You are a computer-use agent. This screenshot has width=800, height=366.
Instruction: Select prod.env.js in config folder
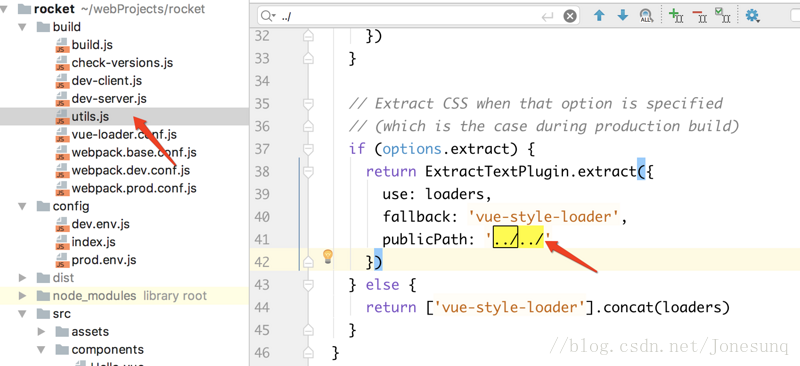[x=104, y=260]
